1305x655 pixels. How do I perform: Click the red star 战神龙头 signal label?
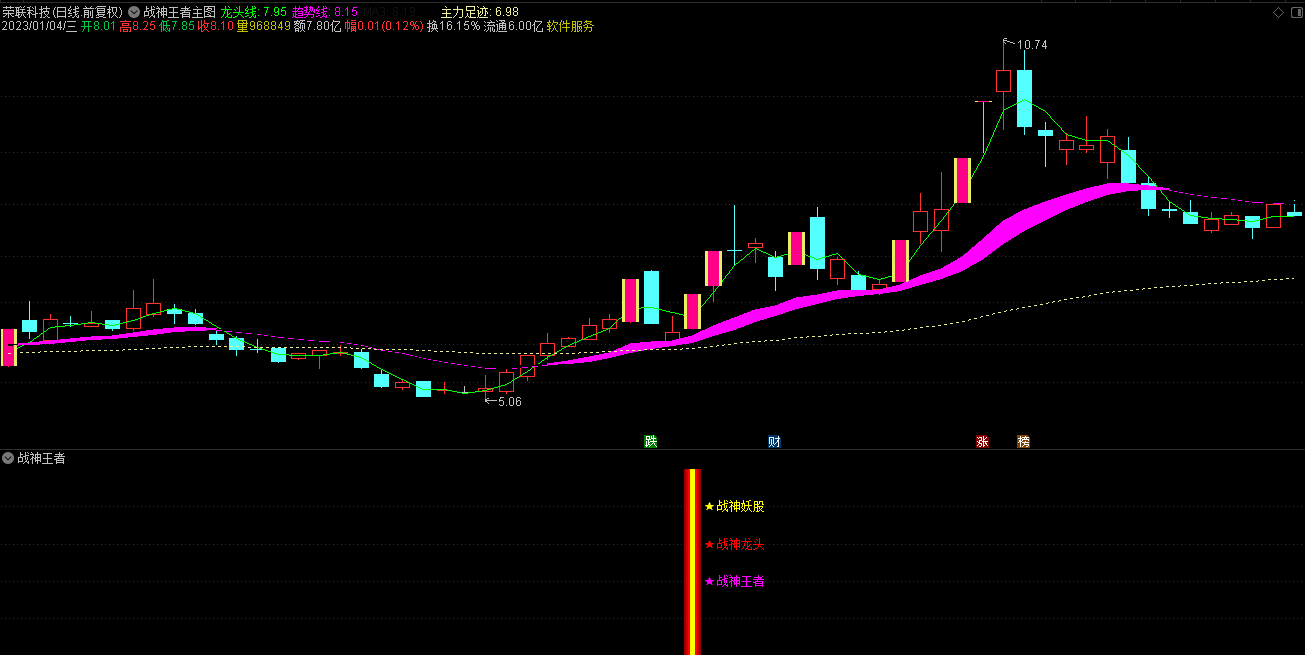tap(735, 545)
